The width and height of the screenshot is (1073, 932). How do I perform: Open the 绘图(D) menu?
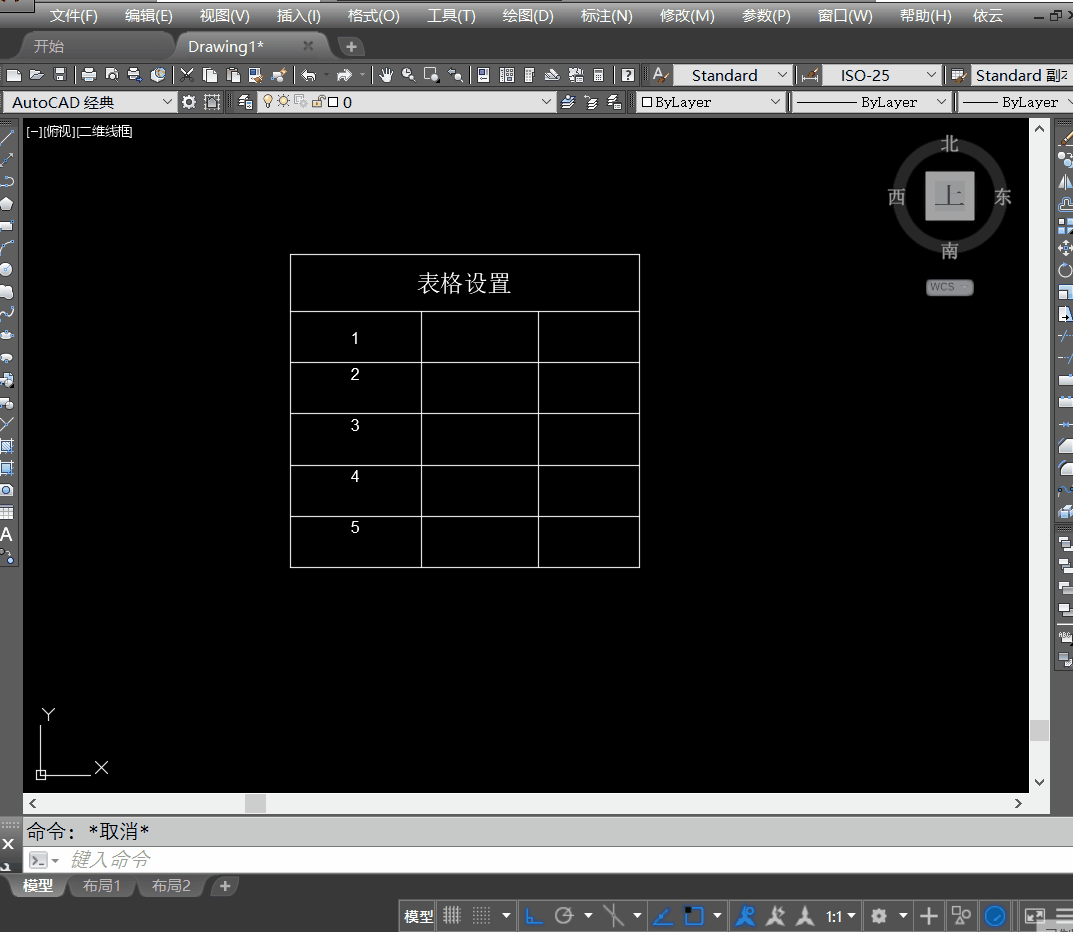[x=528, y=16]
